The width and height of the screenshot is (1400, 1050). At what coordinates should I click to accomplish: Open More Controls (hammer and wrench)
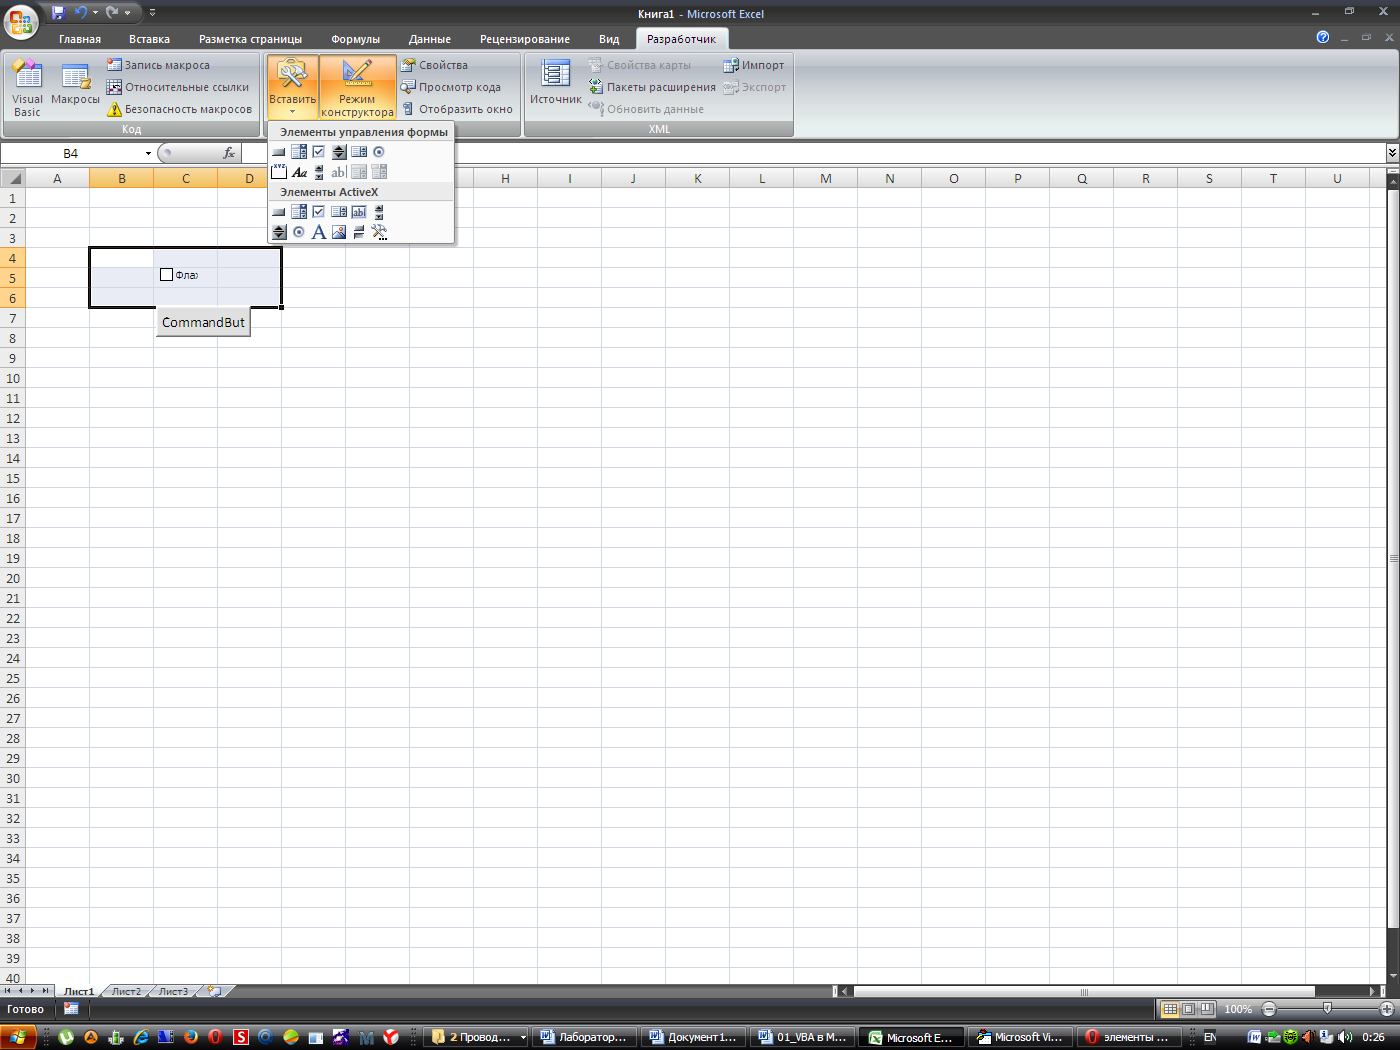[379, 232]
